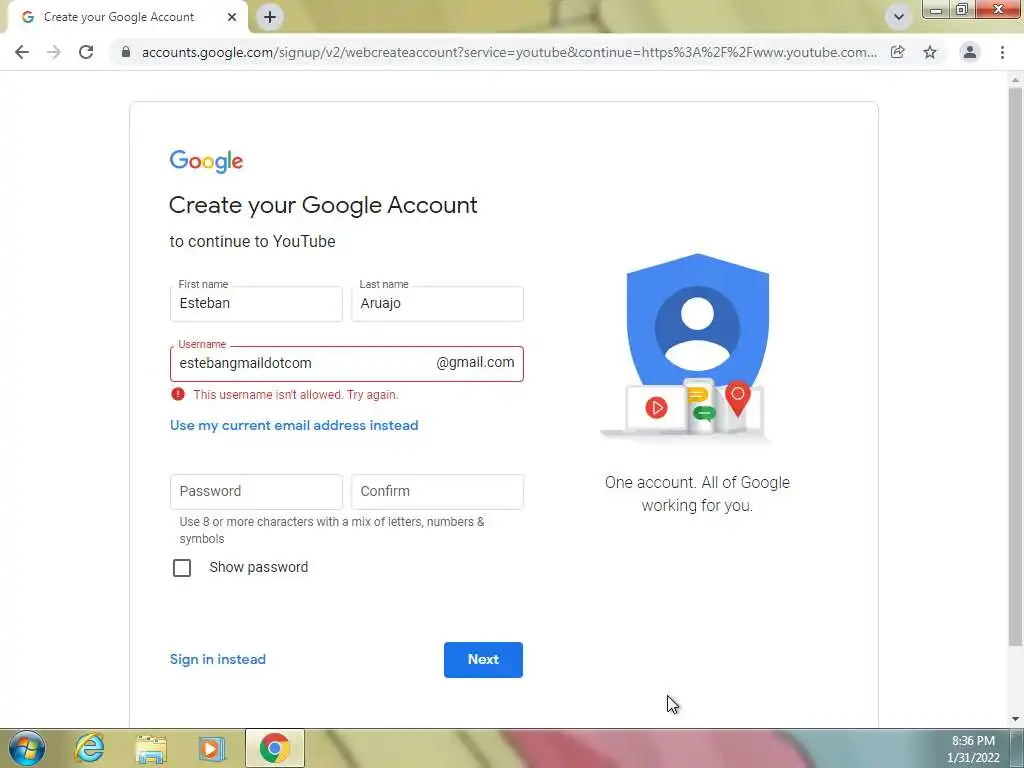
Task: Click 'One account. All of Google' text
Action: point(697,483)
